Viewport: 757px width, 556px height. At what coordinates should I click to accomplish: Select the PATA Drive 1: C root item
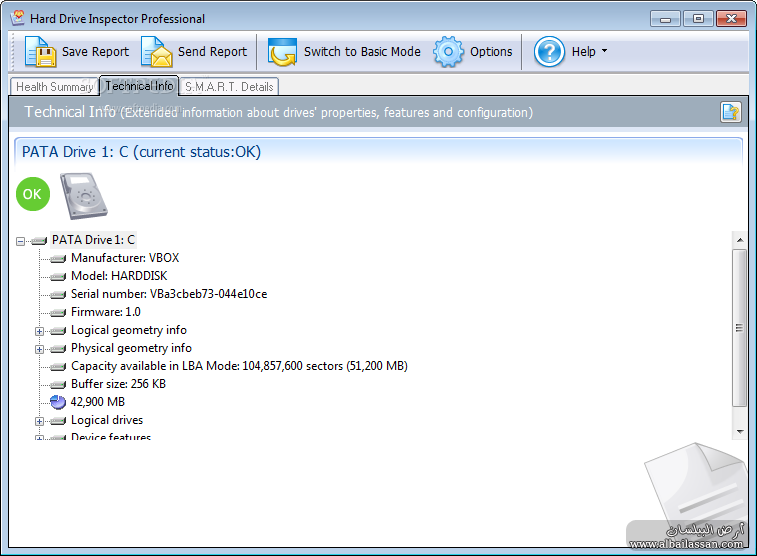[93, 240]
